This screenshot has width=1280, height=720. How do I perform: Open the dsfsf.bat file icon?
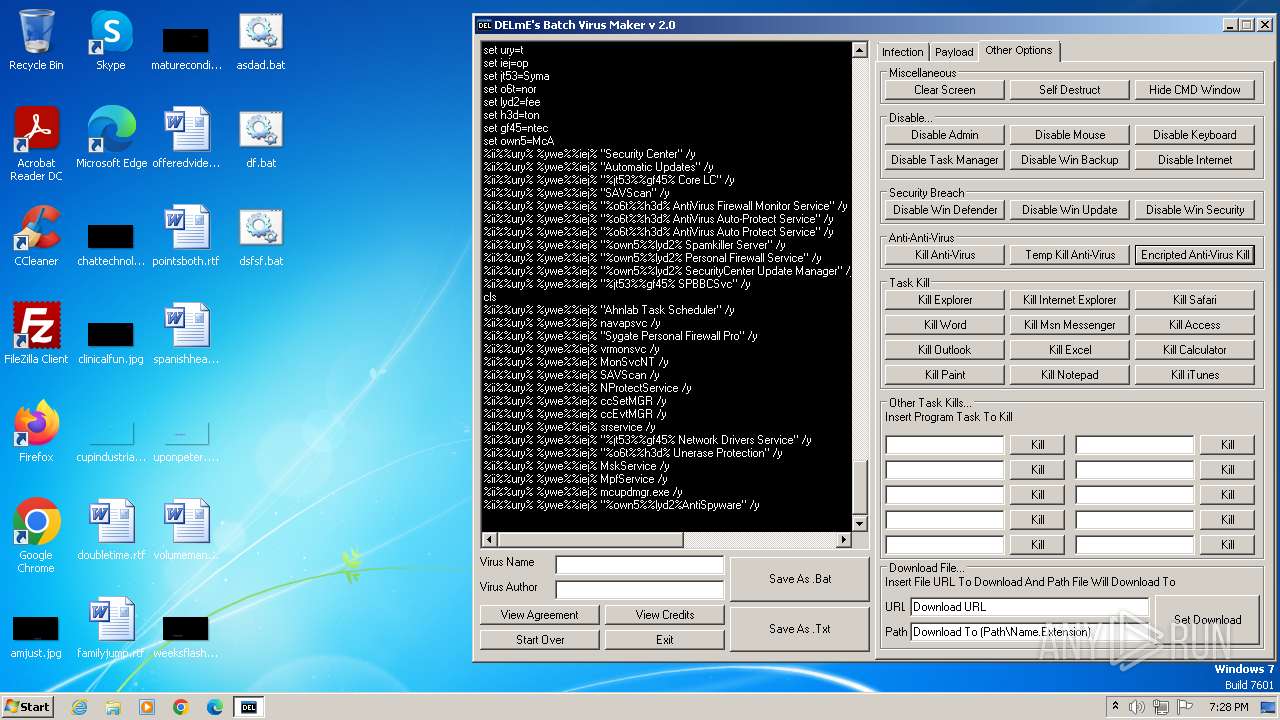pos(260,235)
